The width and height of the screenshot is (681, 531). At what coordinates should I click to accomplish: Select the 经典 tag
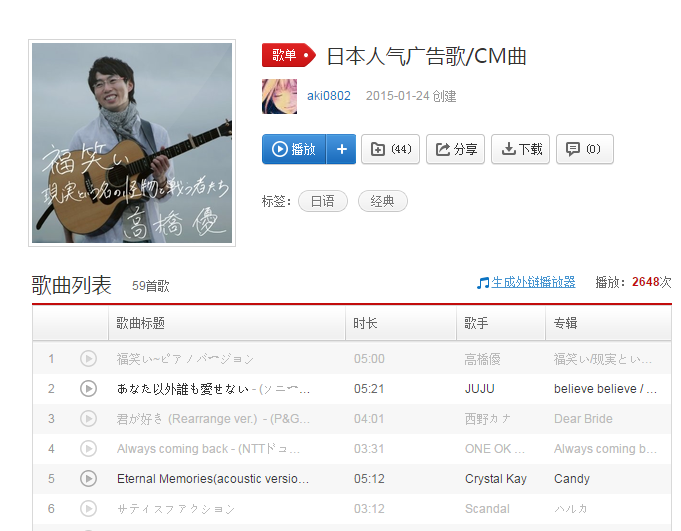click(x=383, y=201)
